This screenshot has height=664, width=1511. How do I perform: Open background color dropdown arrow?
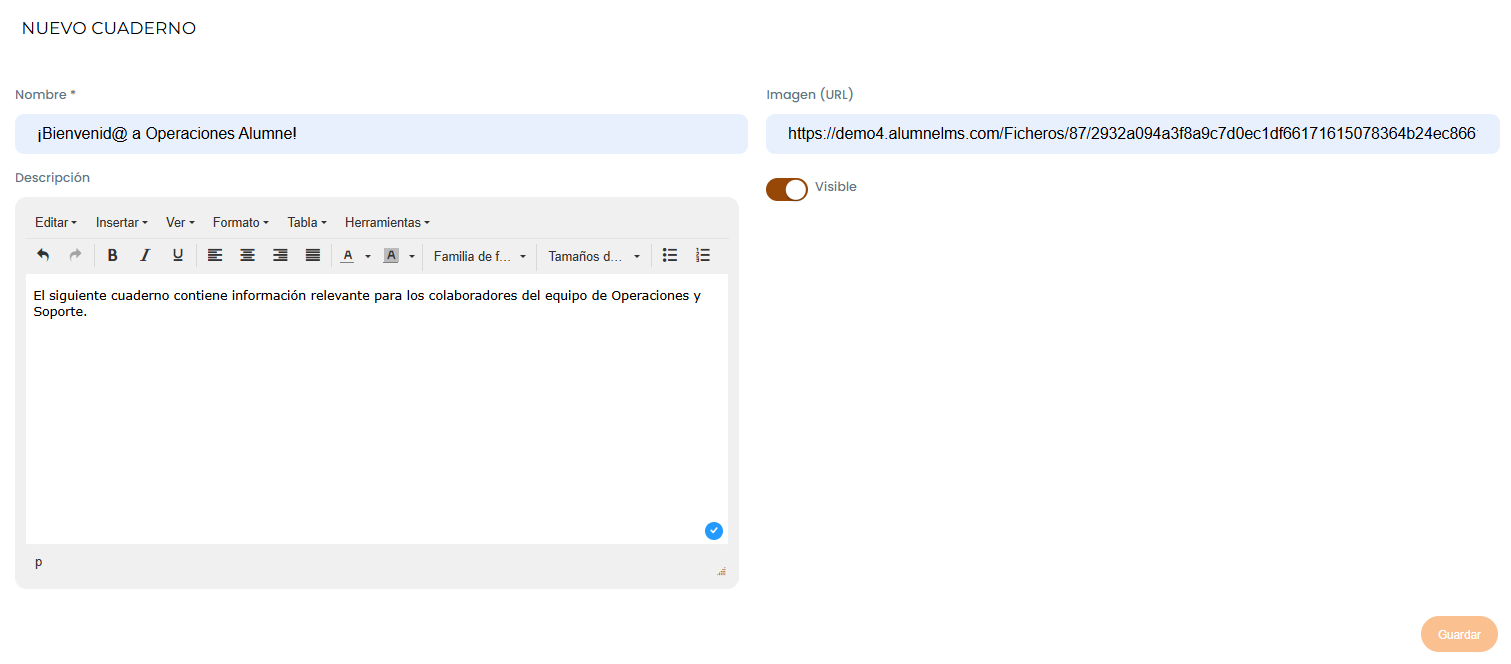pos(411,256)
